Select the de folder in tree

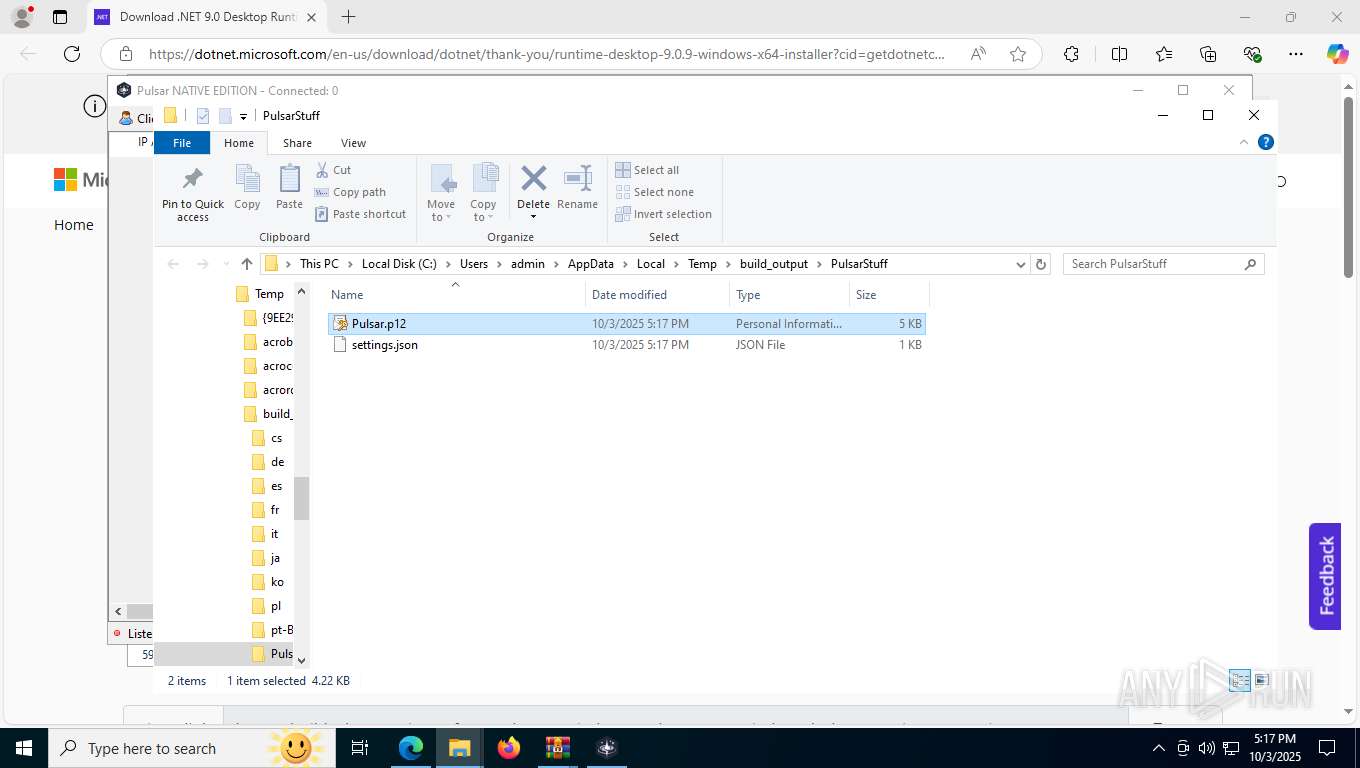[269, 462]
